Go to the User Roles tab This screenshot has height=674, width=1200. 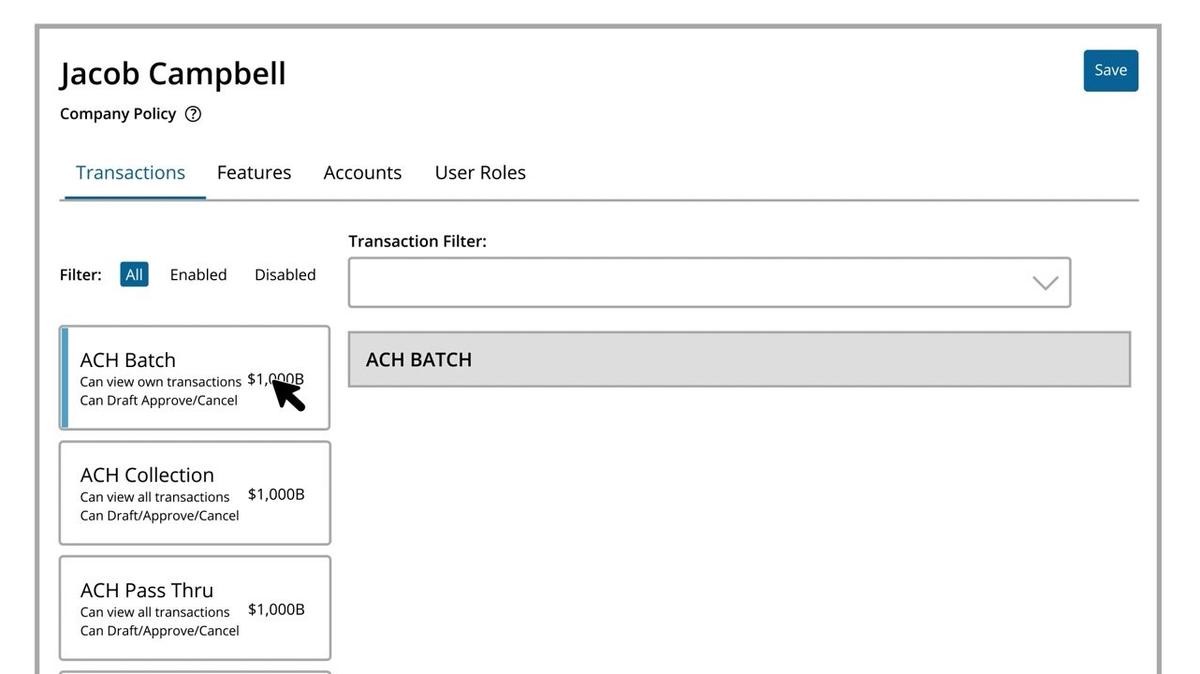click(480, 172)
